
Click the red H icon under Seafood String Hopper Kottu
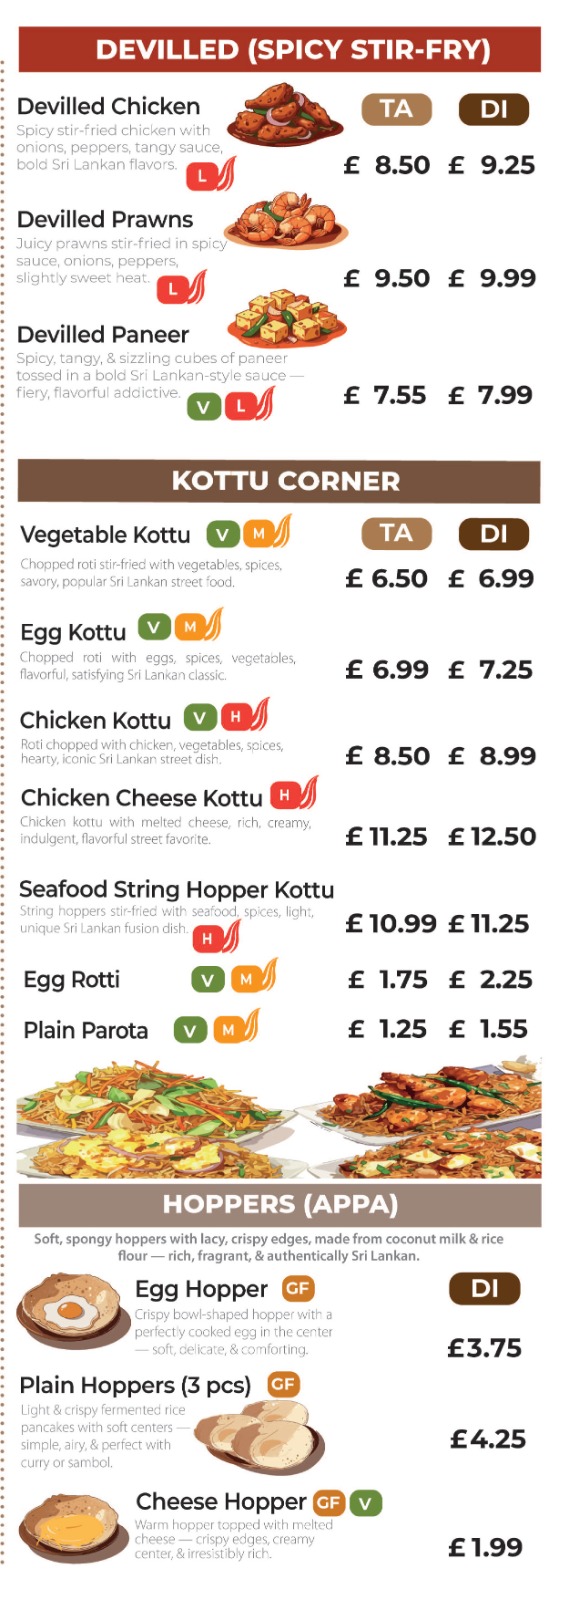207,938
